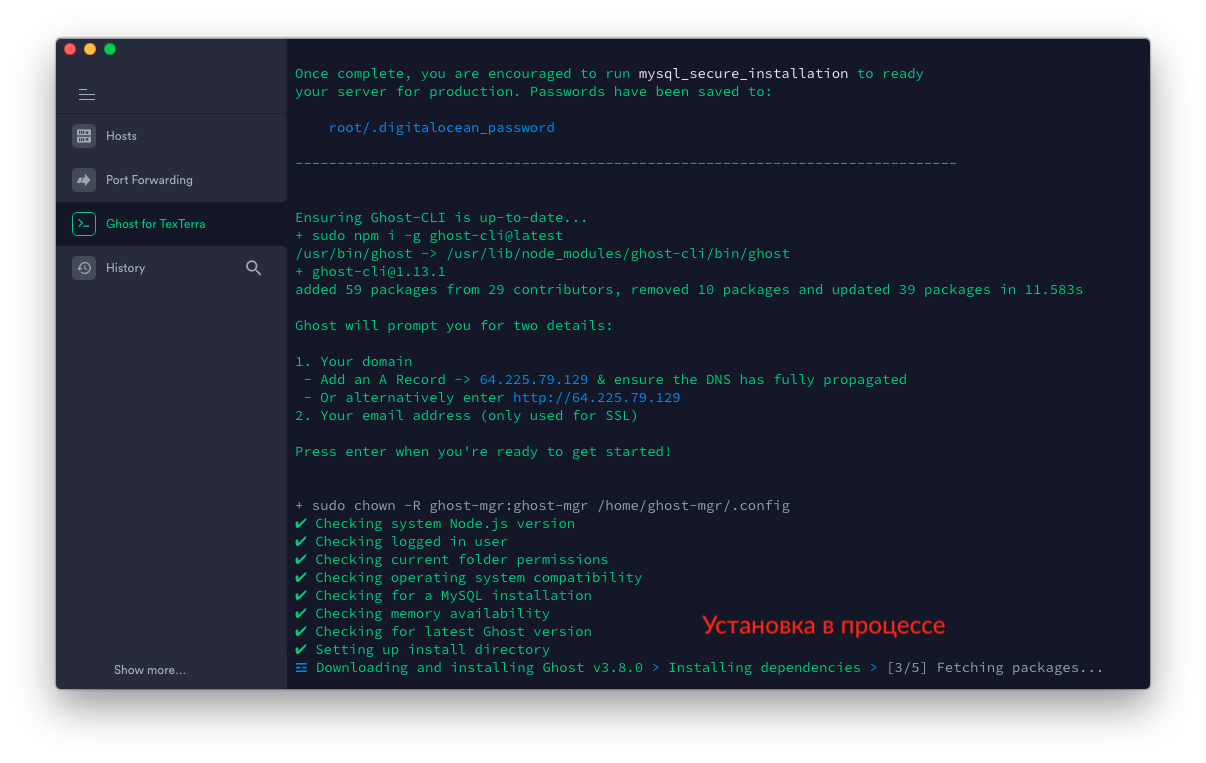Click the root/.digitalocean_password path
Image resolution: width=1206 pixels, height=763 pixels.
click(x=441, y=128)
